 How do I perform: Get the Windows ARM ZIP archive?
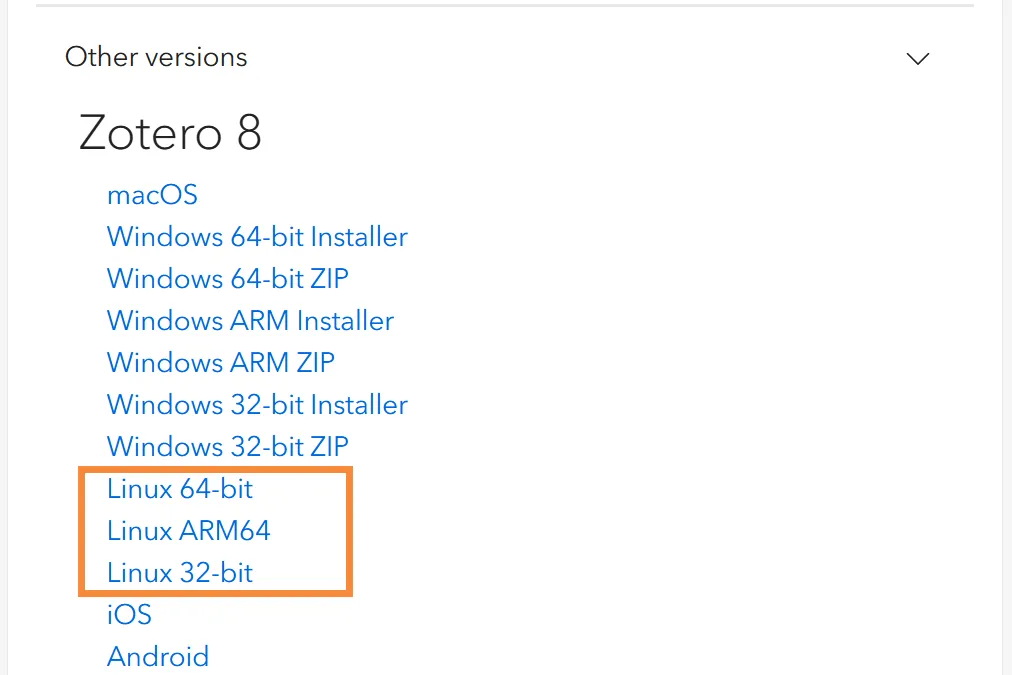(221, 362)
